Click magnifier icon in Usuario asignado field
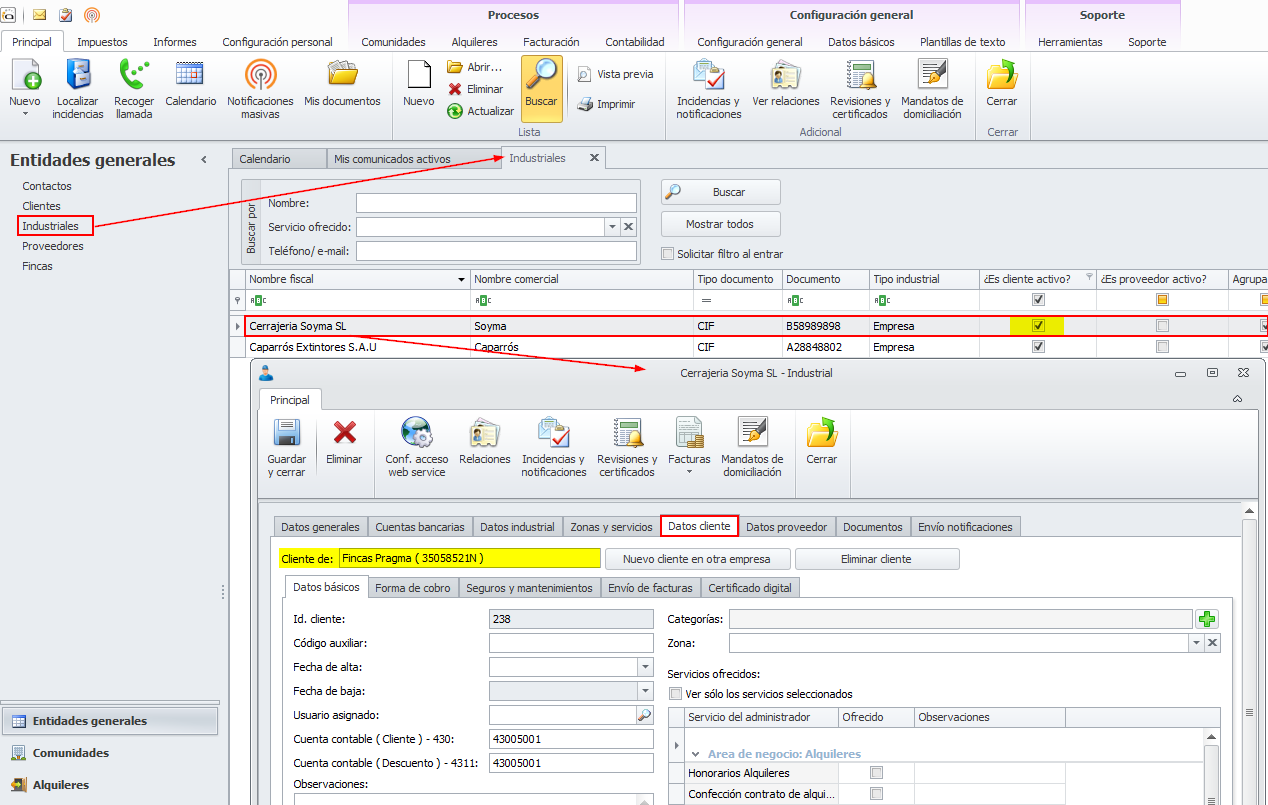 coord(644,715)
